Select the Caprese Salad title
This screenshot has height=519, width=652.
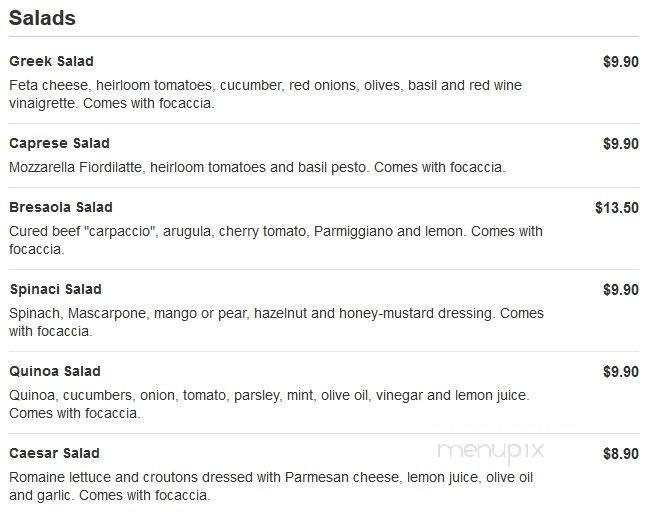[59, 144]
